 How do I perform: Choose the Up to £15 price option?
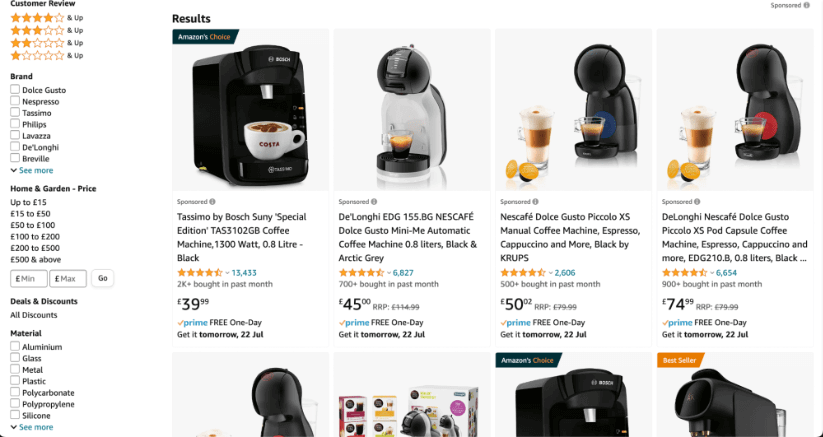click(28, 202)
